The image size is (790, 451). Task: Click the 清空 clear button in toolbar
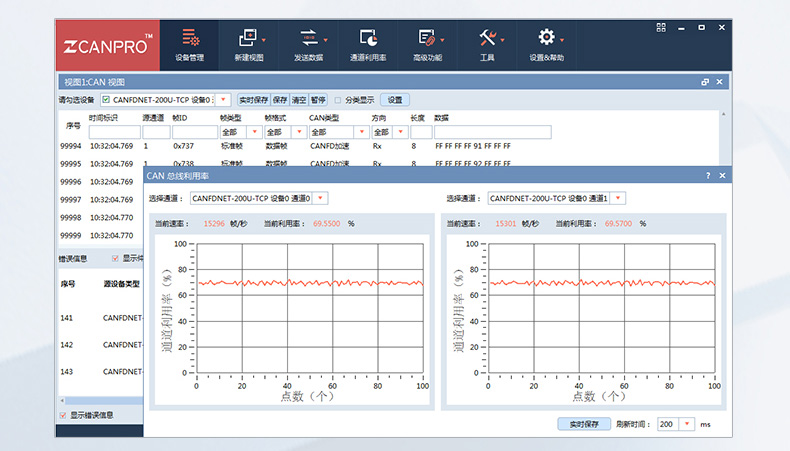coord(298,100)
